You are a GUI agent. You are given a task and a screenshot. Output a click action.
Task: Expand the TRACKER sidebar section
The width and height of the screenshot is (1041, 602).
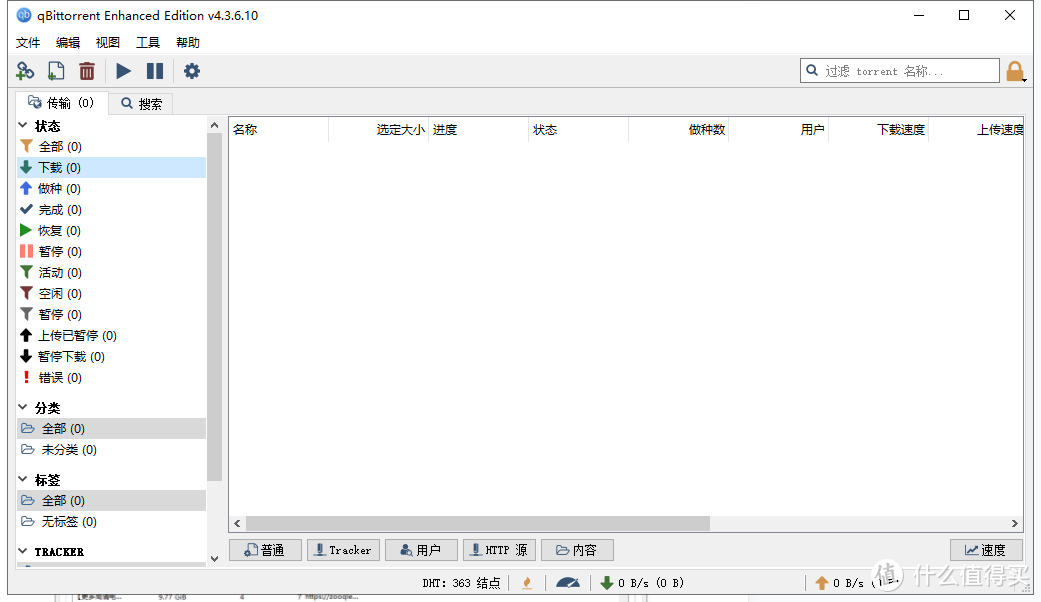pyautogui.click(x=24, y=551)
